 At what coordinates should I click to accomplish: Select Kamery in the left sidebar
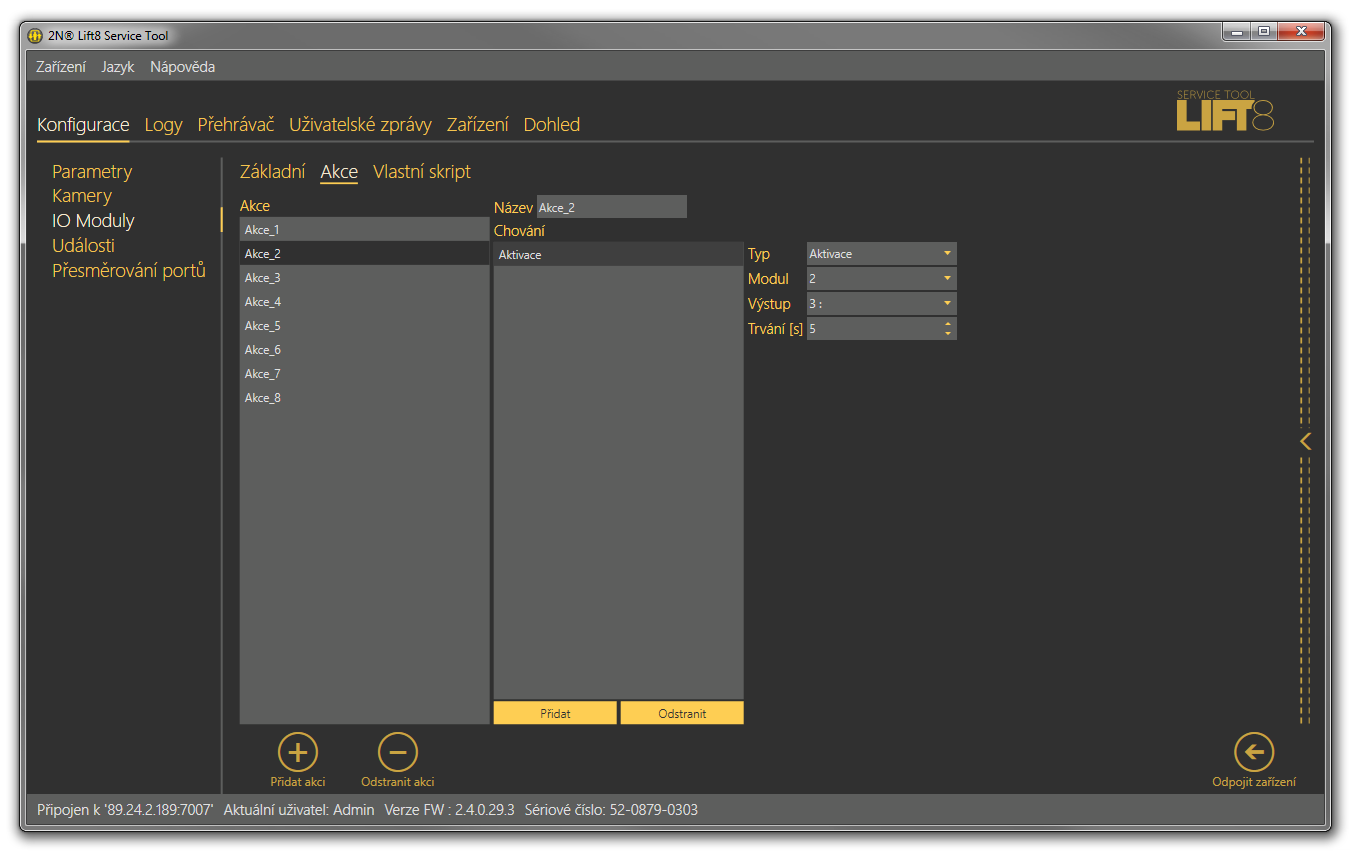[x=82, y=196]
